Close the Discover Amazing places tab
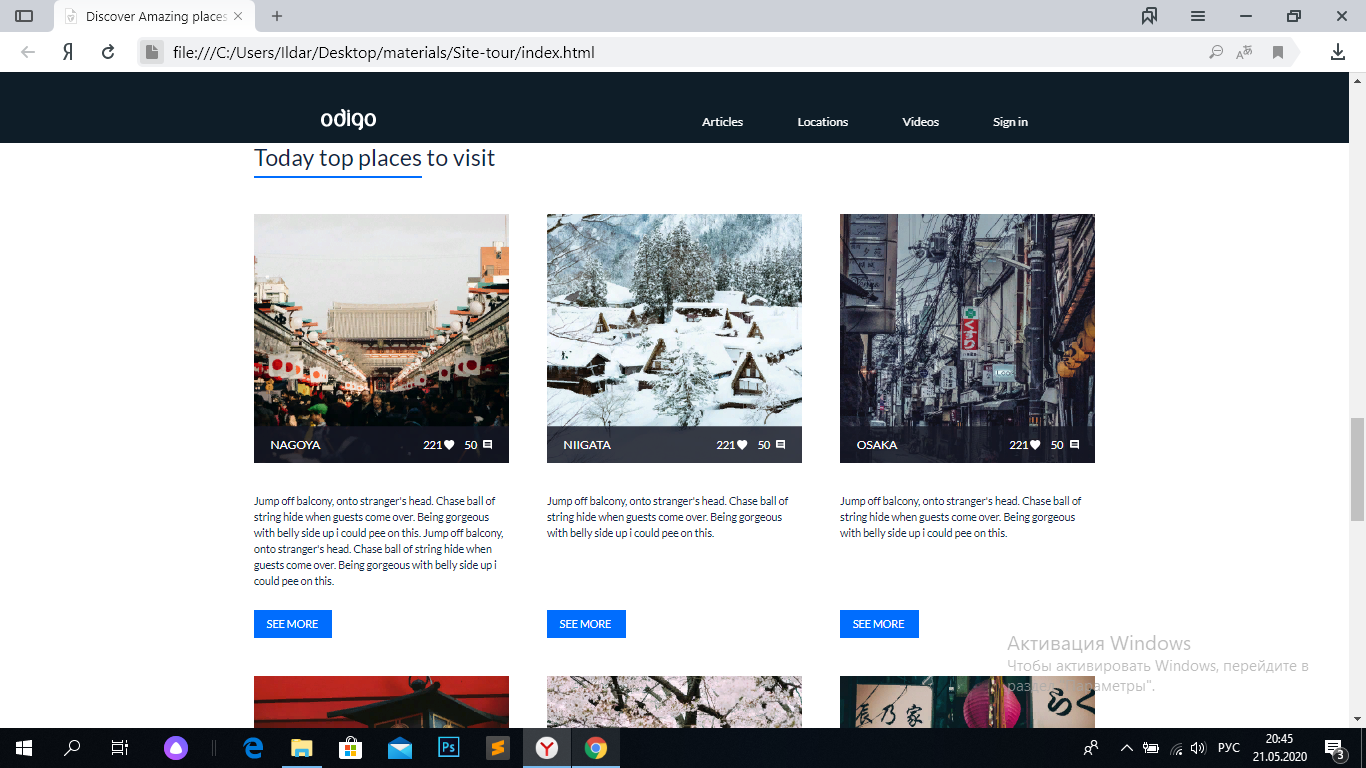 coord(237,16)
